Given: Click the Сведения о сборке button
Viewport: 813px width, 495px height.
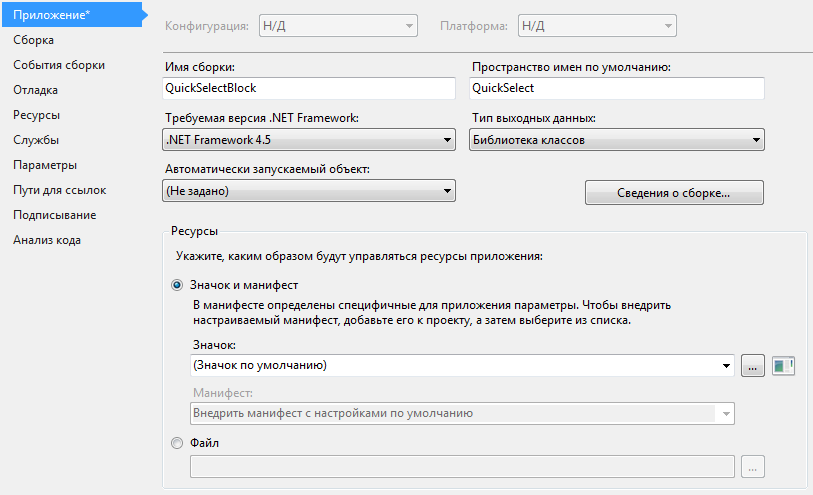Looking at the screenshot, I should pos(674,193).
